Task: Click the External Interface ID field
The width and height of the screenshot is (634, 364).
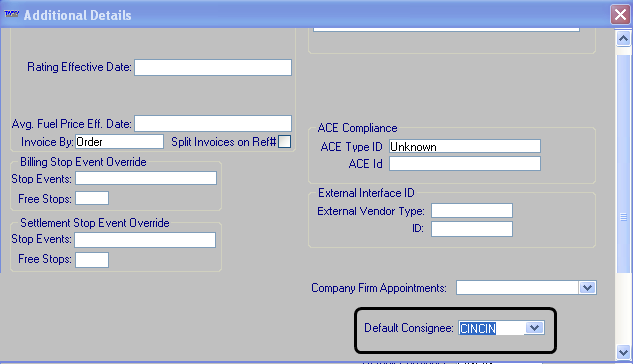Action: click(x=472, y=229)
